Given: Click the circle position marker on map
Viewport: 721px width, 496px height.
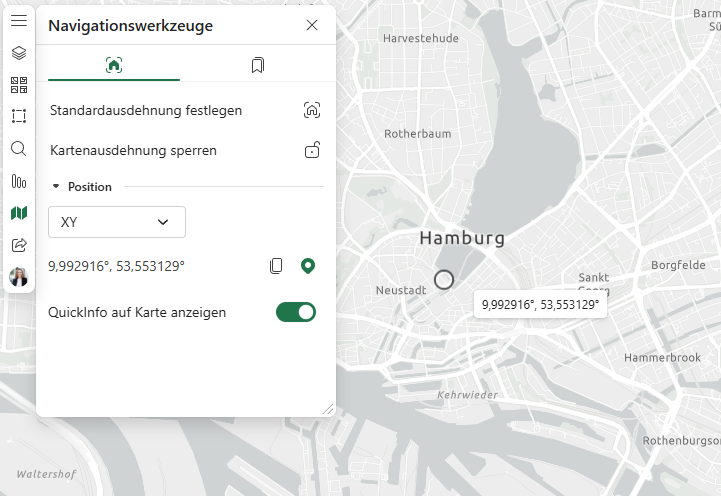Looking at the screenshot, I should click(x=444, y=279).
